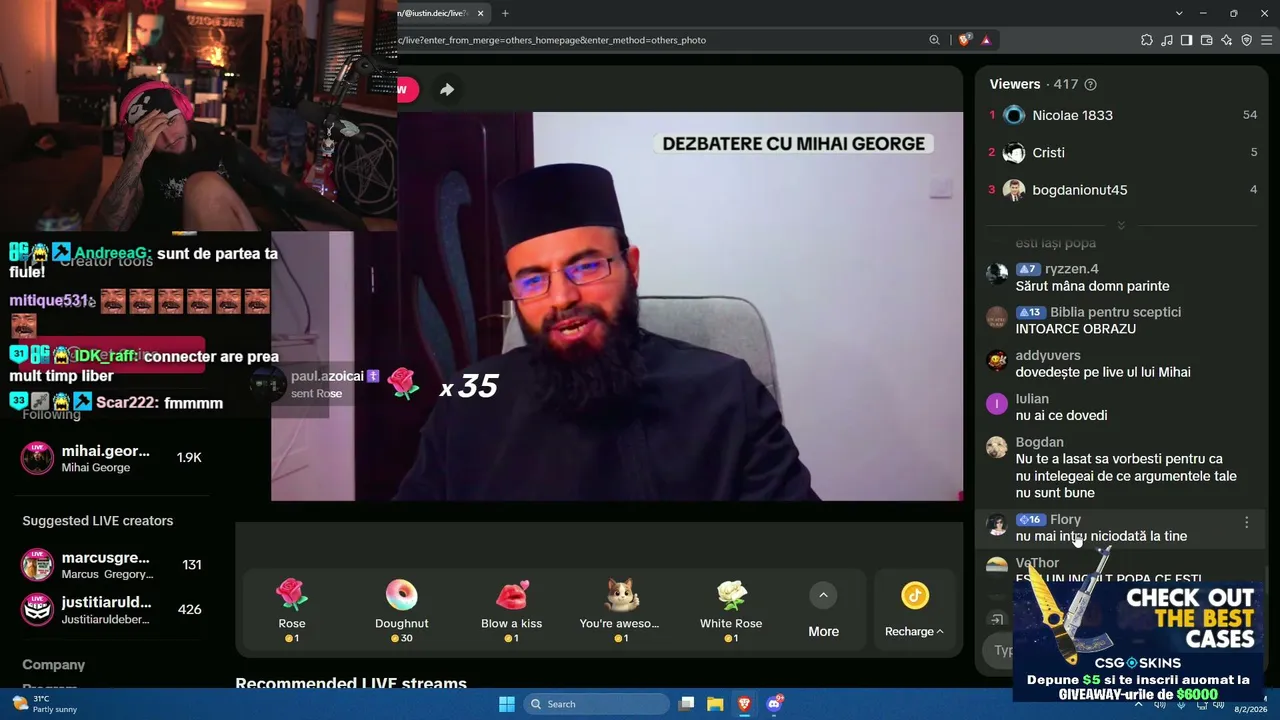The image size is (1280, 720).
Task: Open justitiaruld... suggested LIVE creator
Action: point(112,609)
